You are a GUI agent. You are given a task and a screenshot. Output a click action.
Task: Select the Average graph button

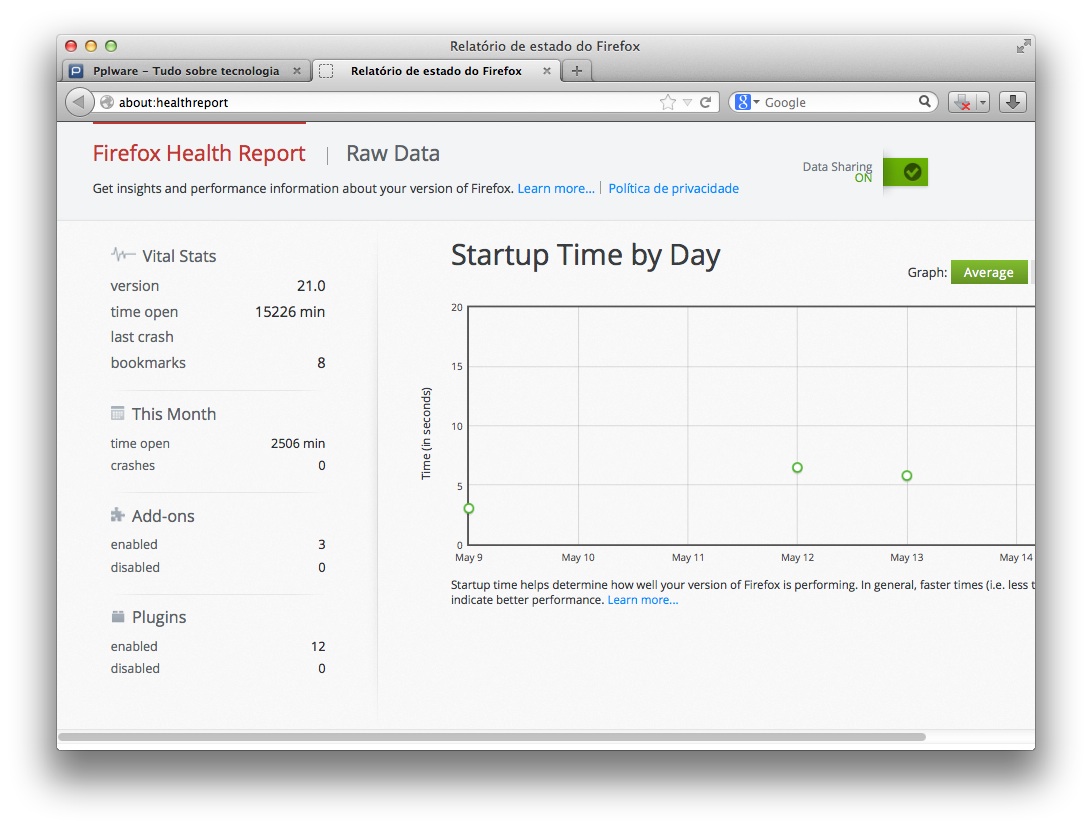point(989,272)
